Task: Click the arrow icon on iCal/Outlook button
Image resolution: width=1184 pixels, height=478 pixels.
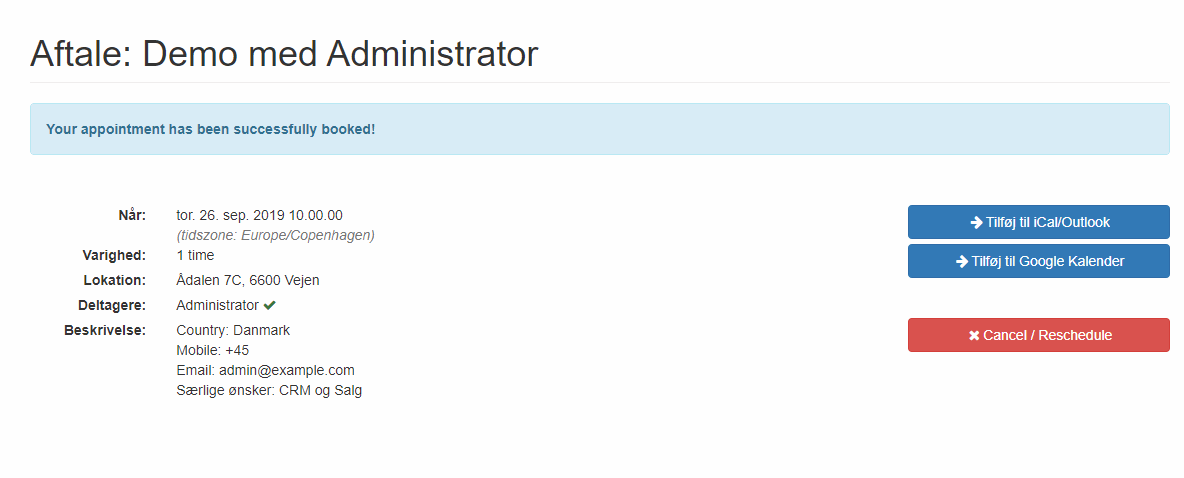Action: (976, 223)
